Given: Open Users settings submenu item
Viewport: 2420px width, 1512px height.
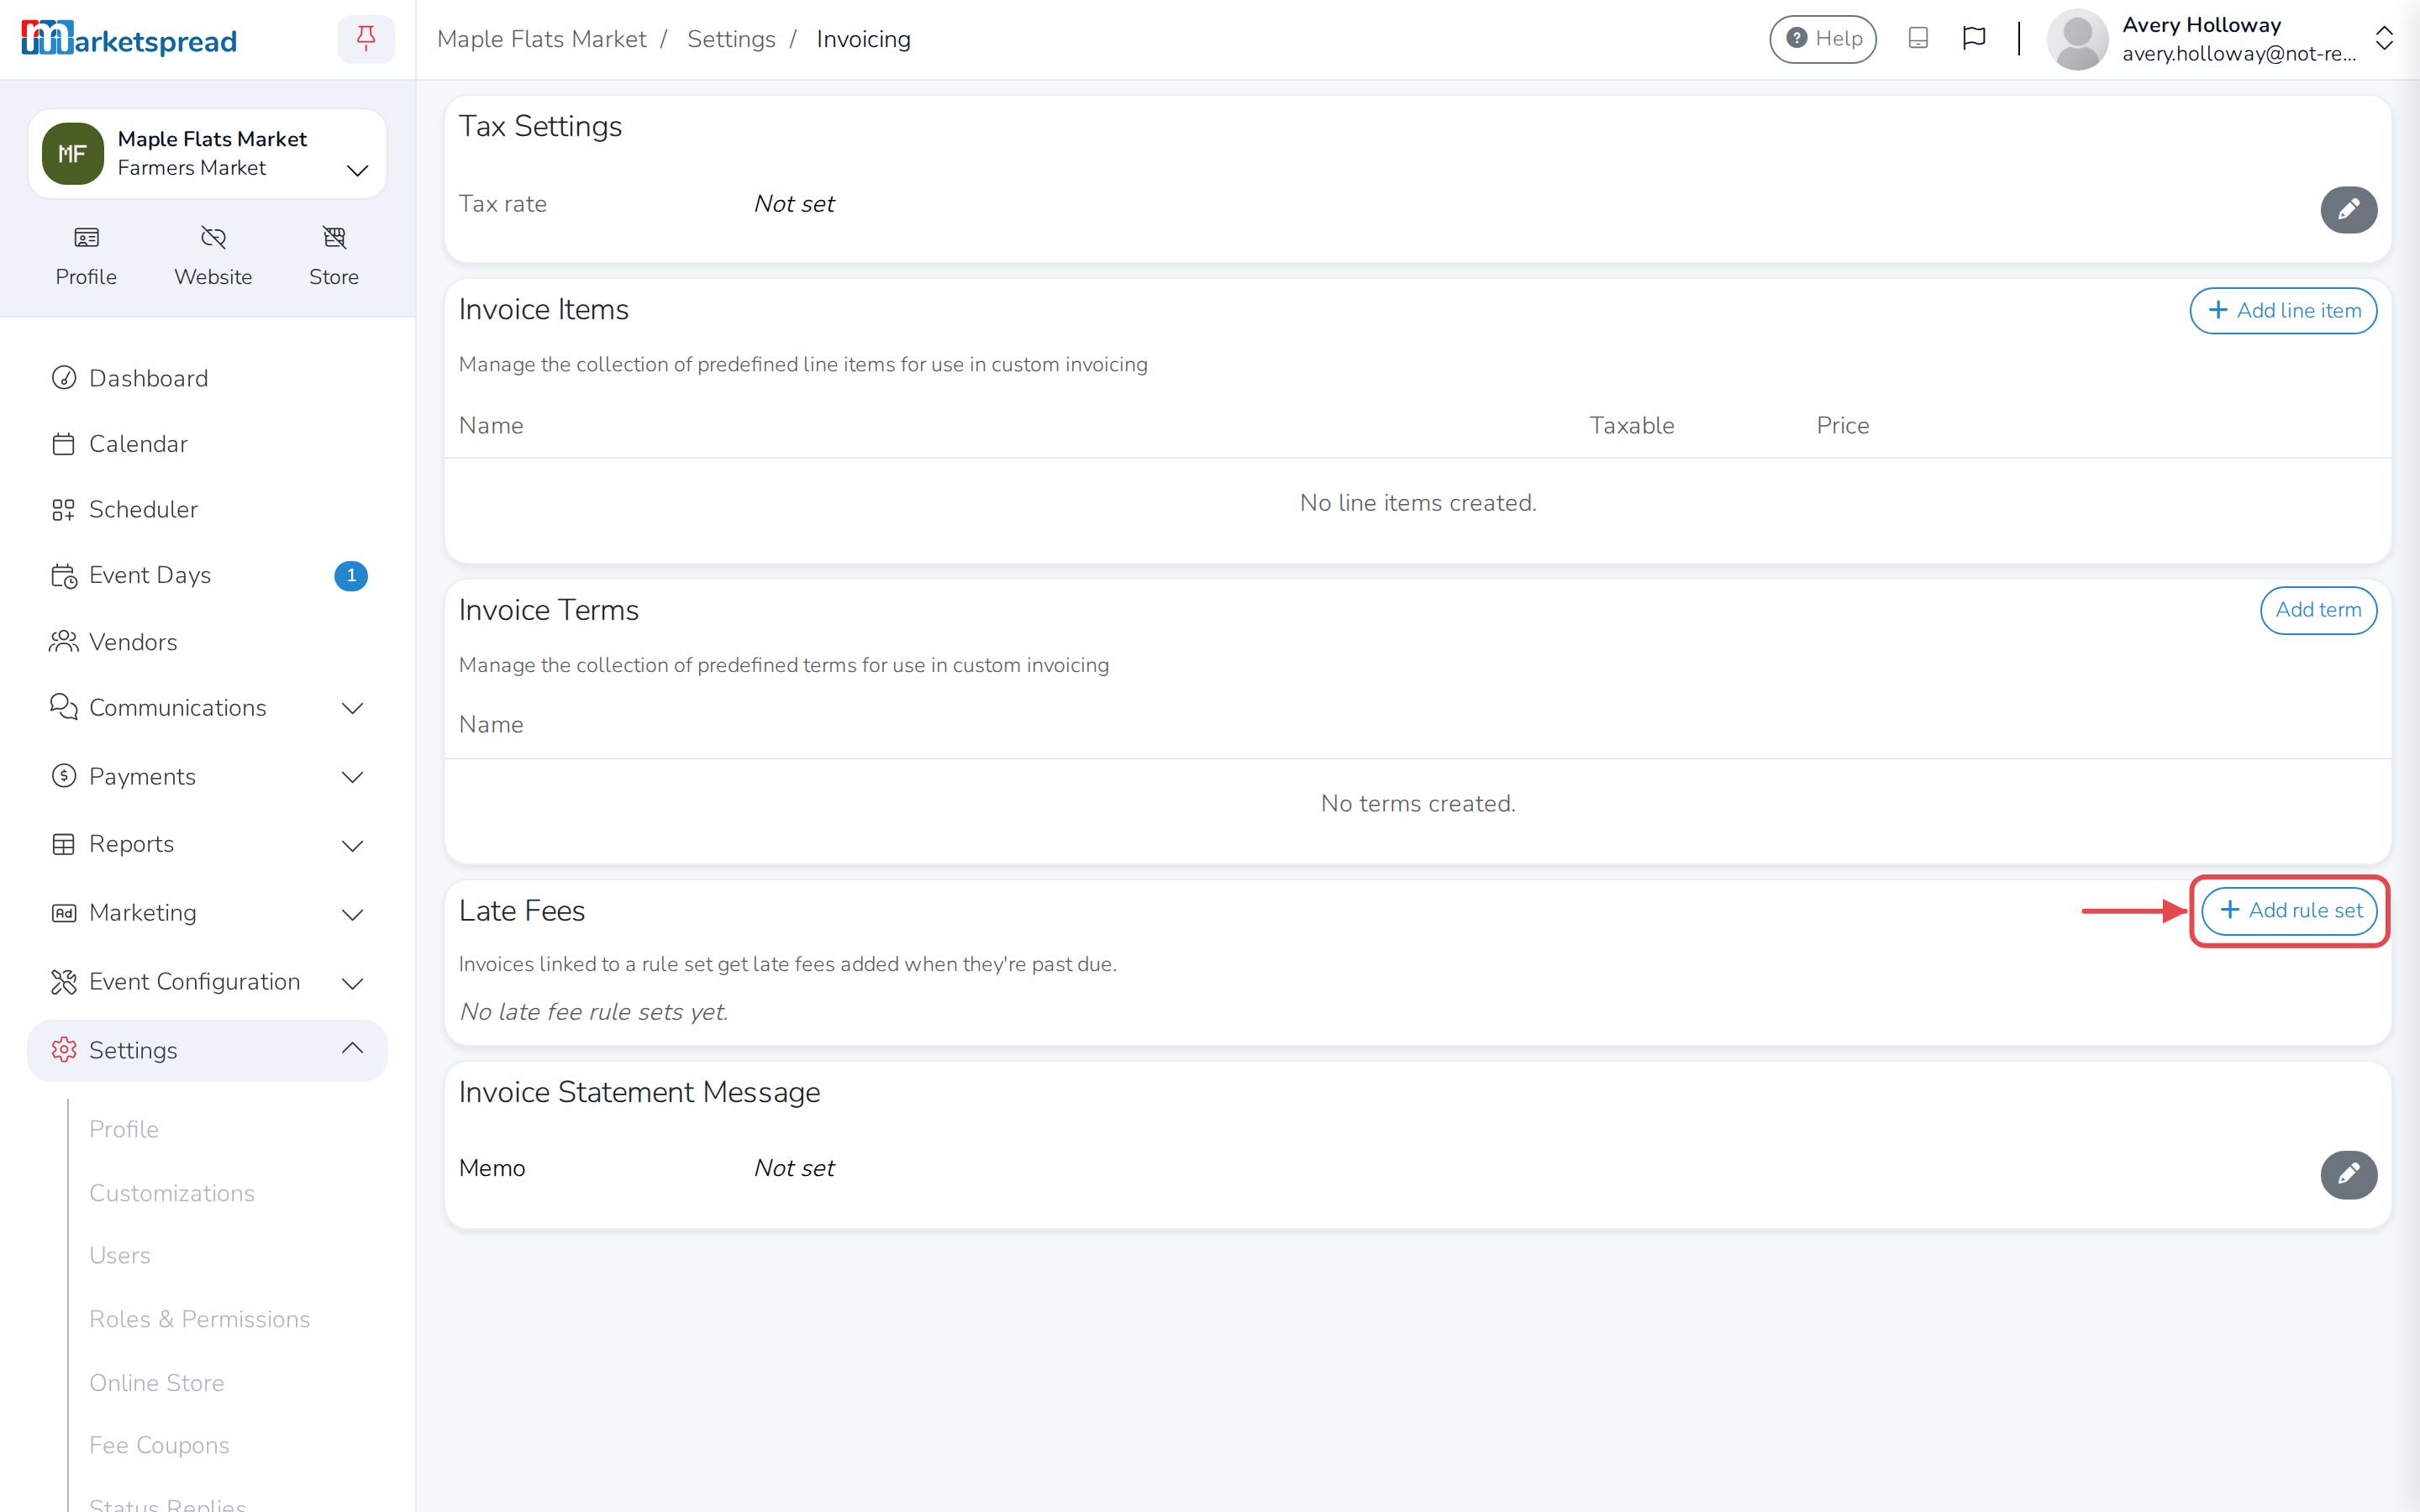Looking at the screenshot, I should point(120,1255).
